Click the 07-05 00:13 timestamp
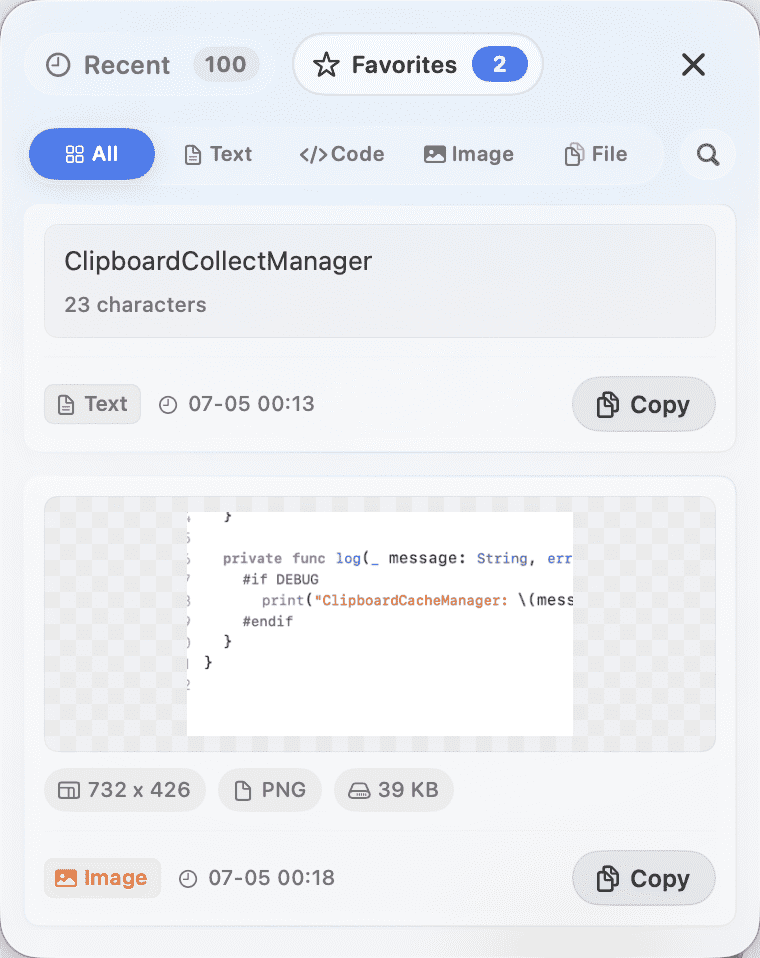 pos(251,404)
